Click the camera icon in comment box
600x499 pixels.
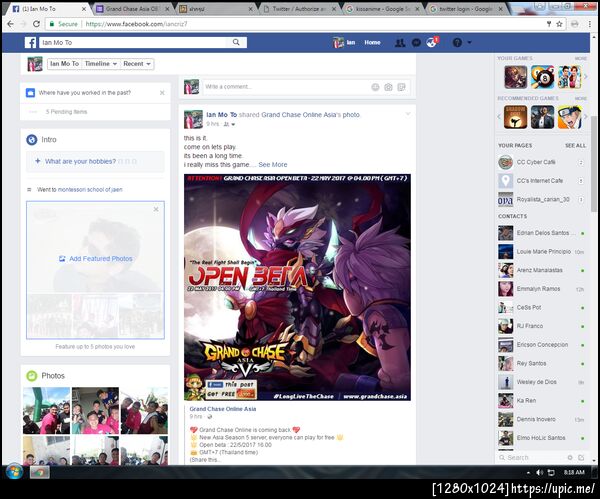point(388,87)
